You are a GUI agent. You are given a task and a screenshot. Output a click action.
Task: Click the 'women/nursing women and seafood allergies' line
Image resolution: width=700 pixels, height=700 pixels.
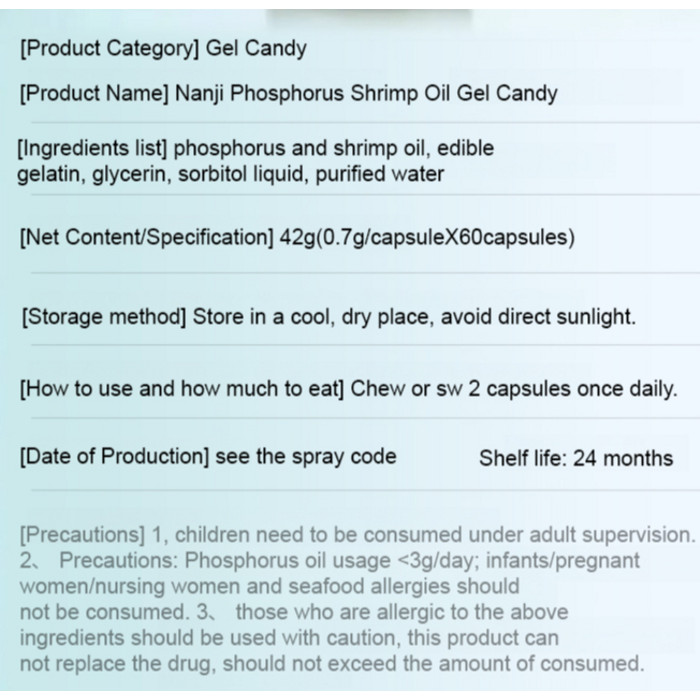coord(269,586)
